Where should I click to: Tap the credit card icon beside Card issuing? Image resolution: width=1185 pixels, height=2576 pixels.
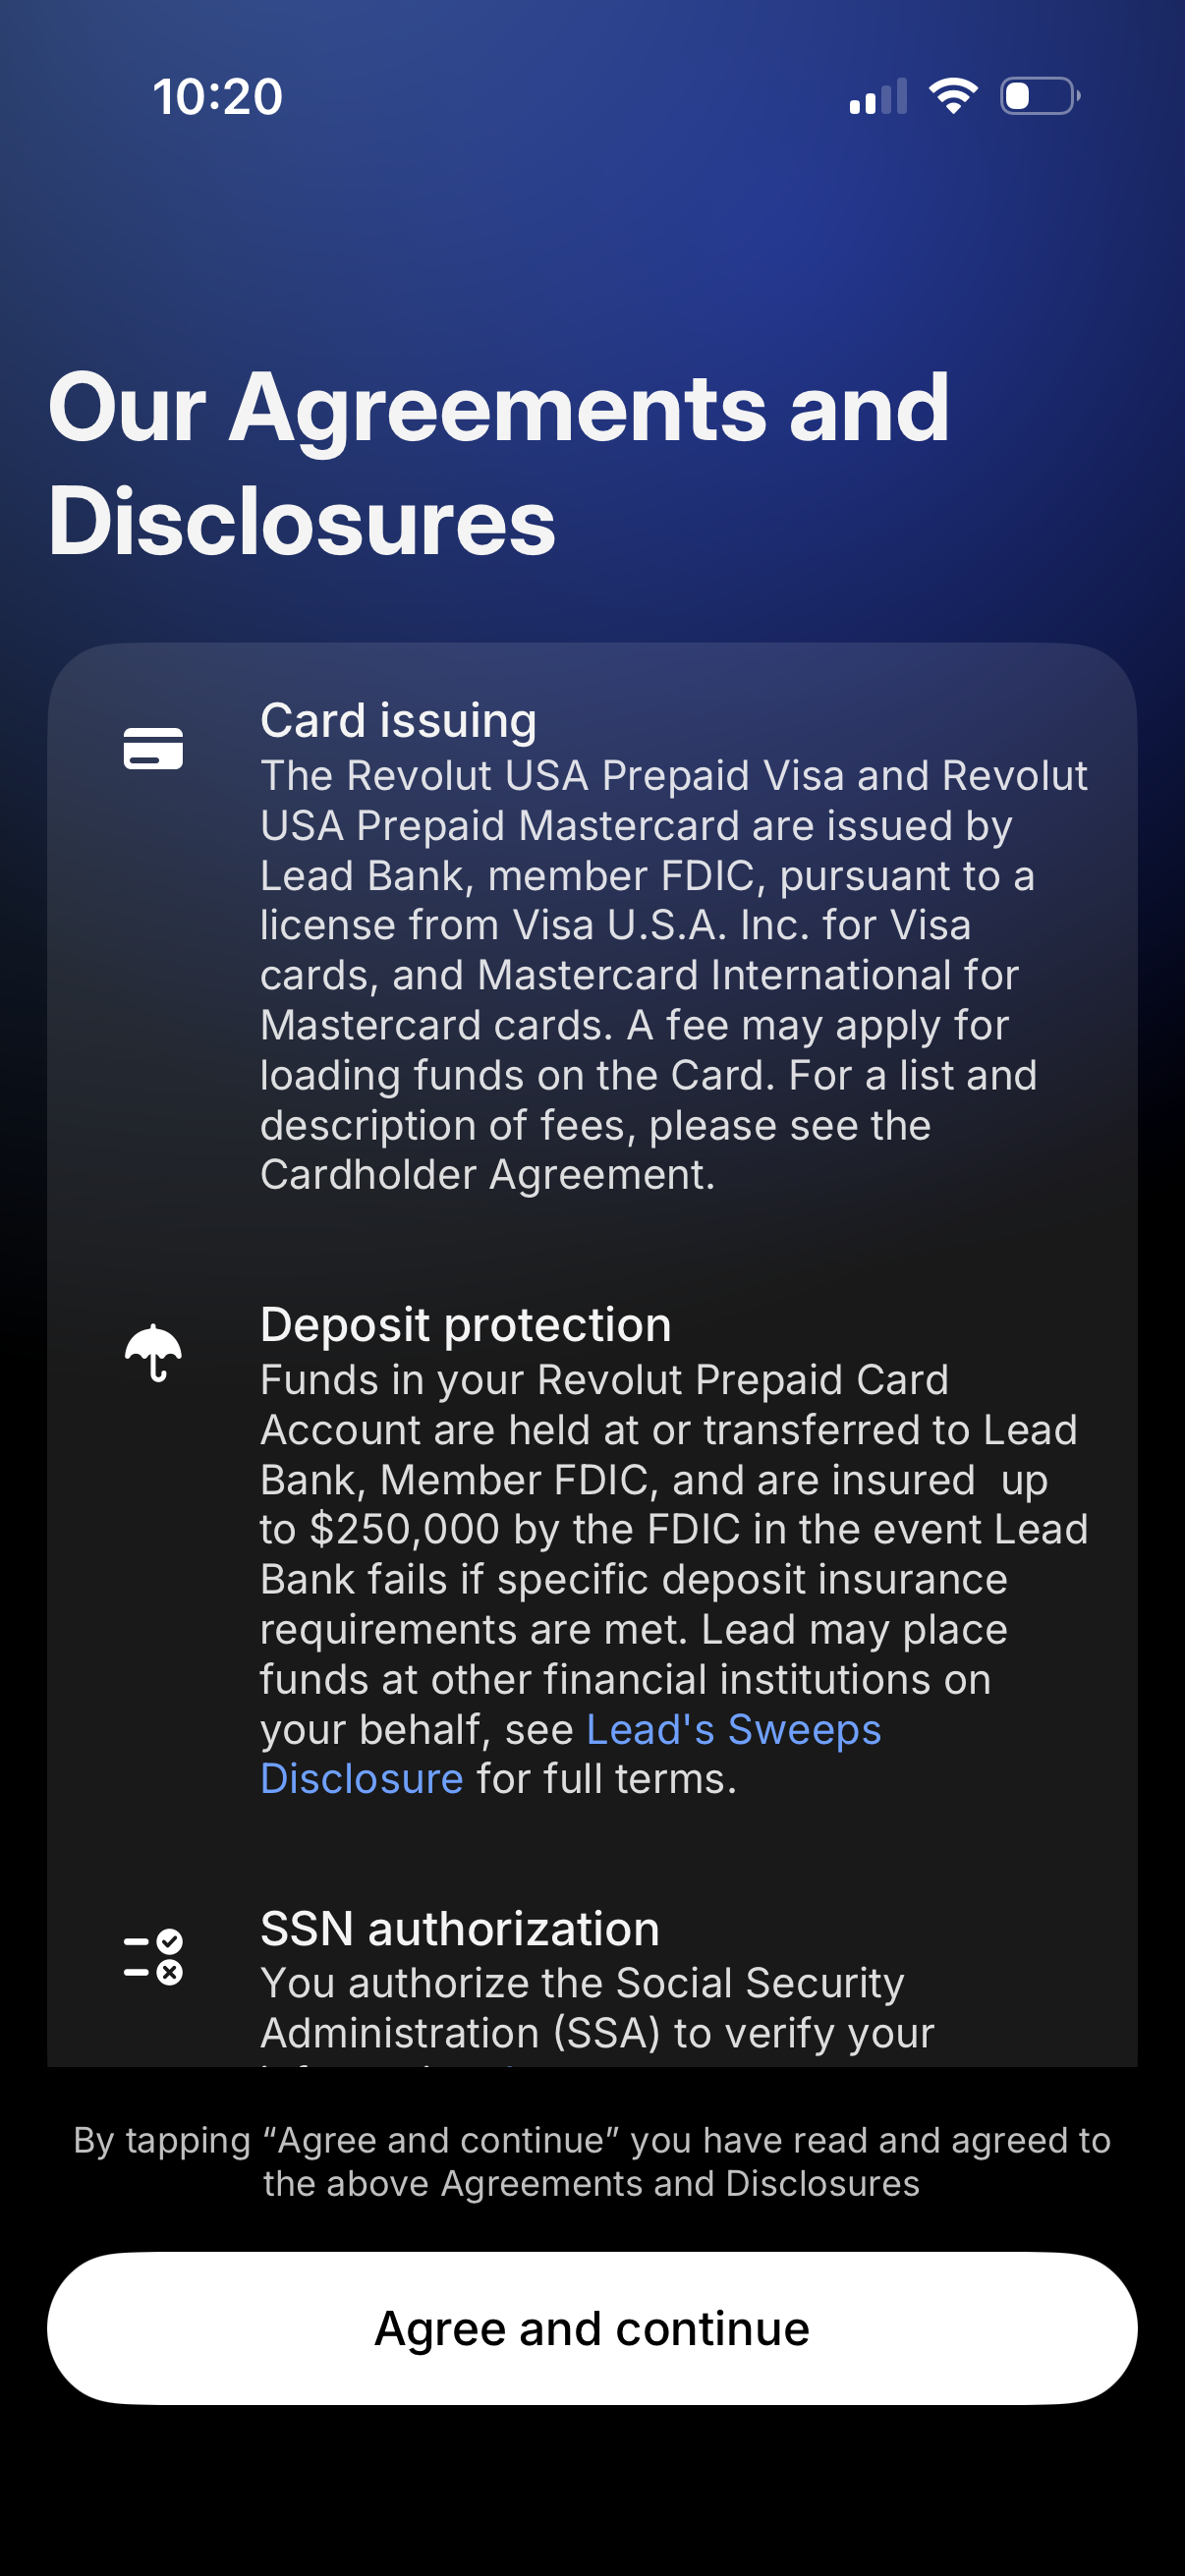(x=153, y=748)
